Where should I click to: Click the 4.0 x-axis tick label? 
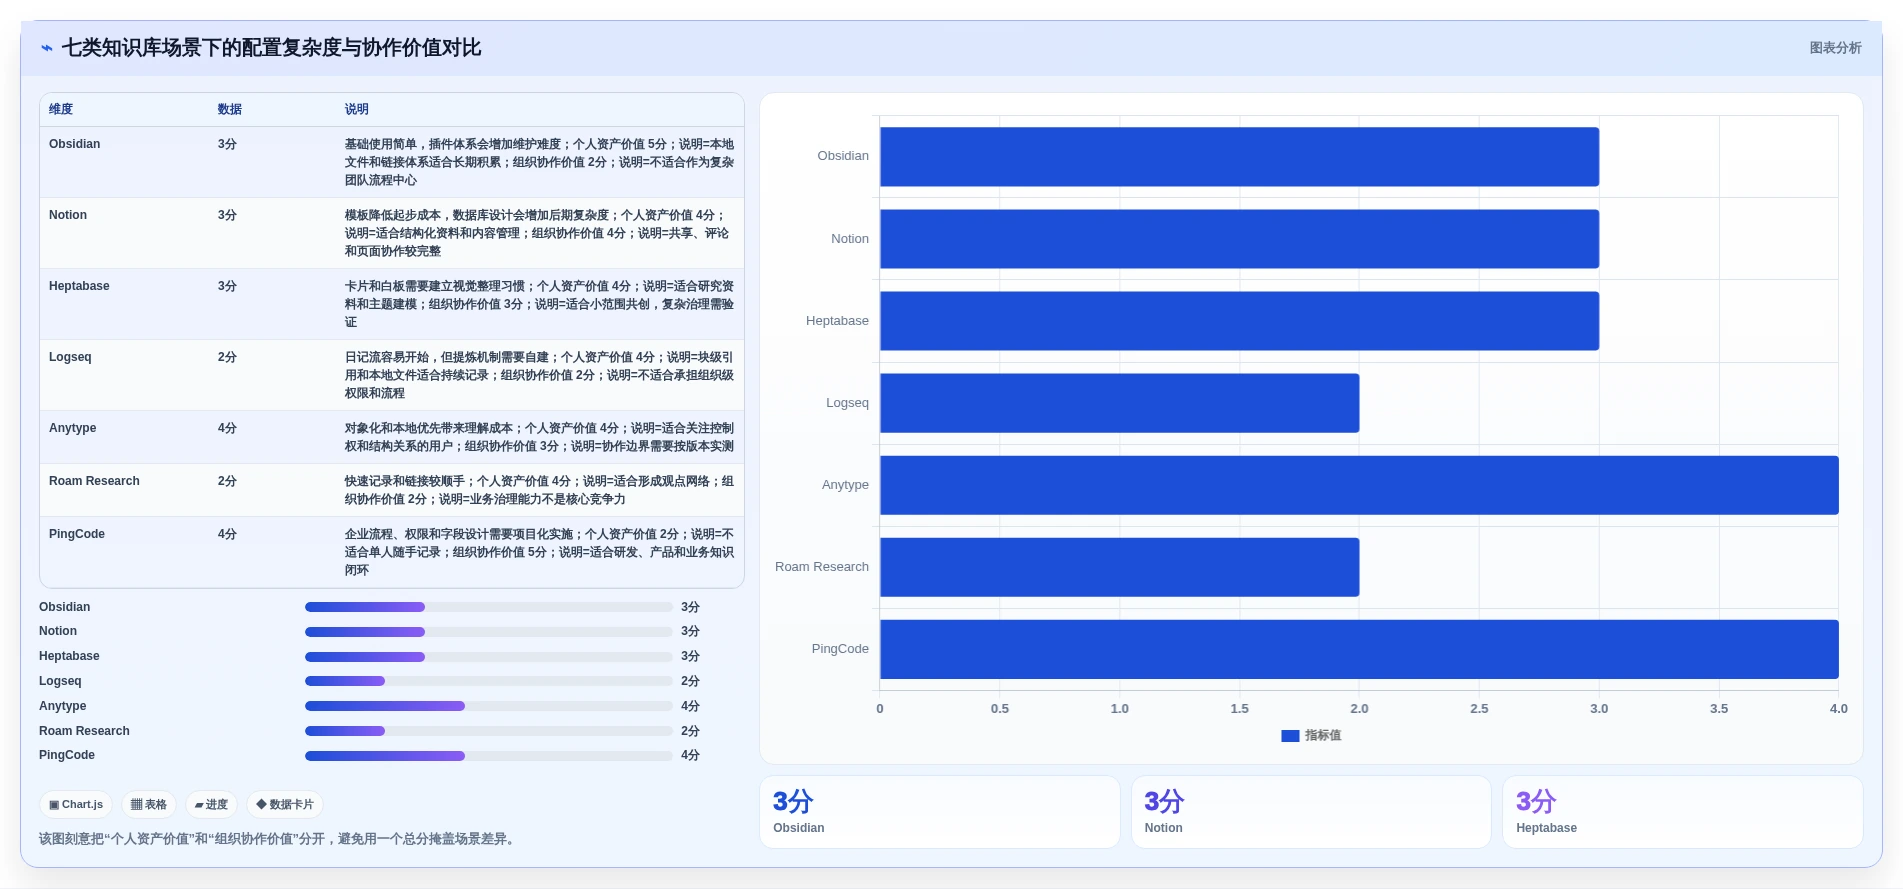(1839, 709)
